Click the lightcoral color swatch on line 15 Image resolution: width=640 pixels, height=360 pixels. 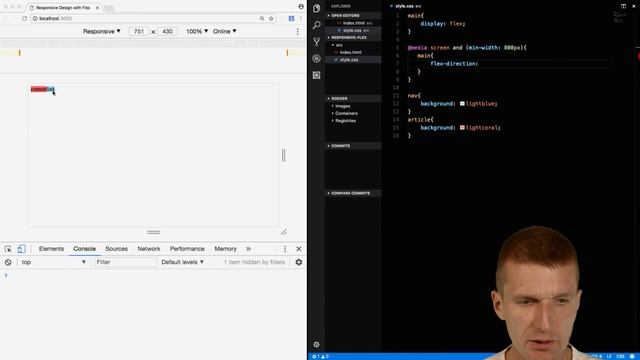(x=462, y=128)
